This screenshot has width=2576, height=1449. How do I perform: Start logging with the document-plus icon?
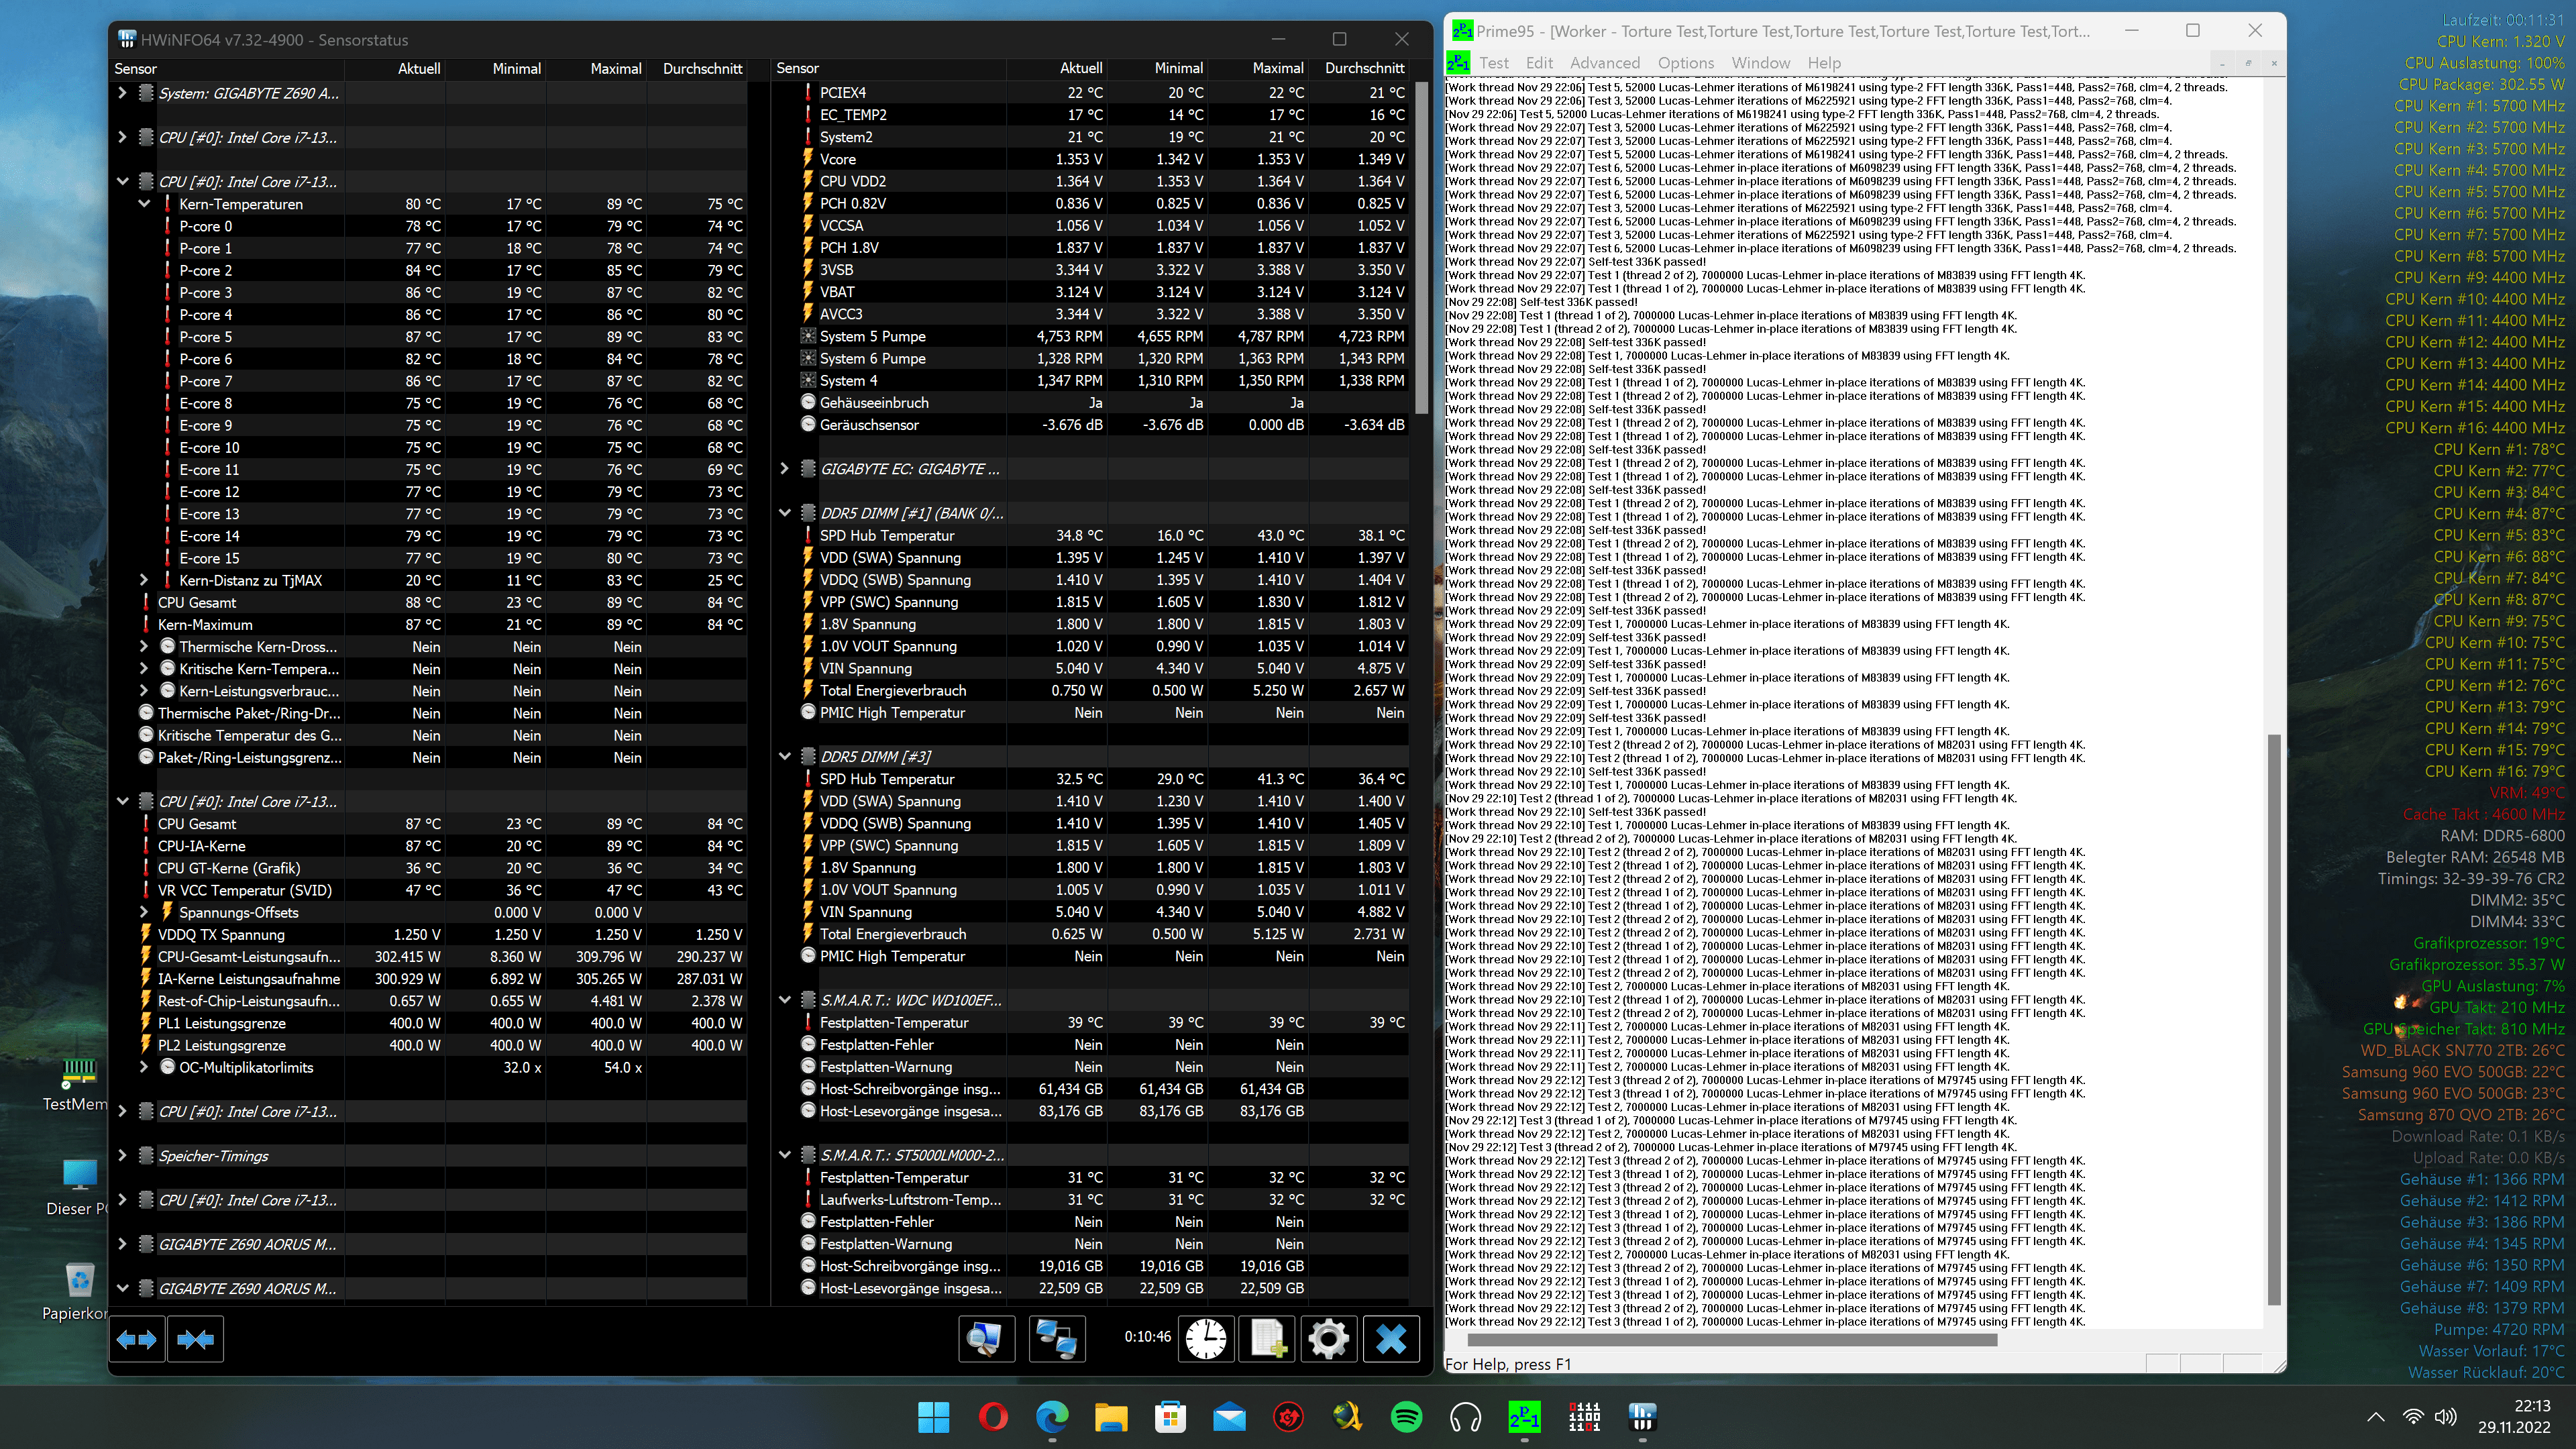[1267, 1339]
